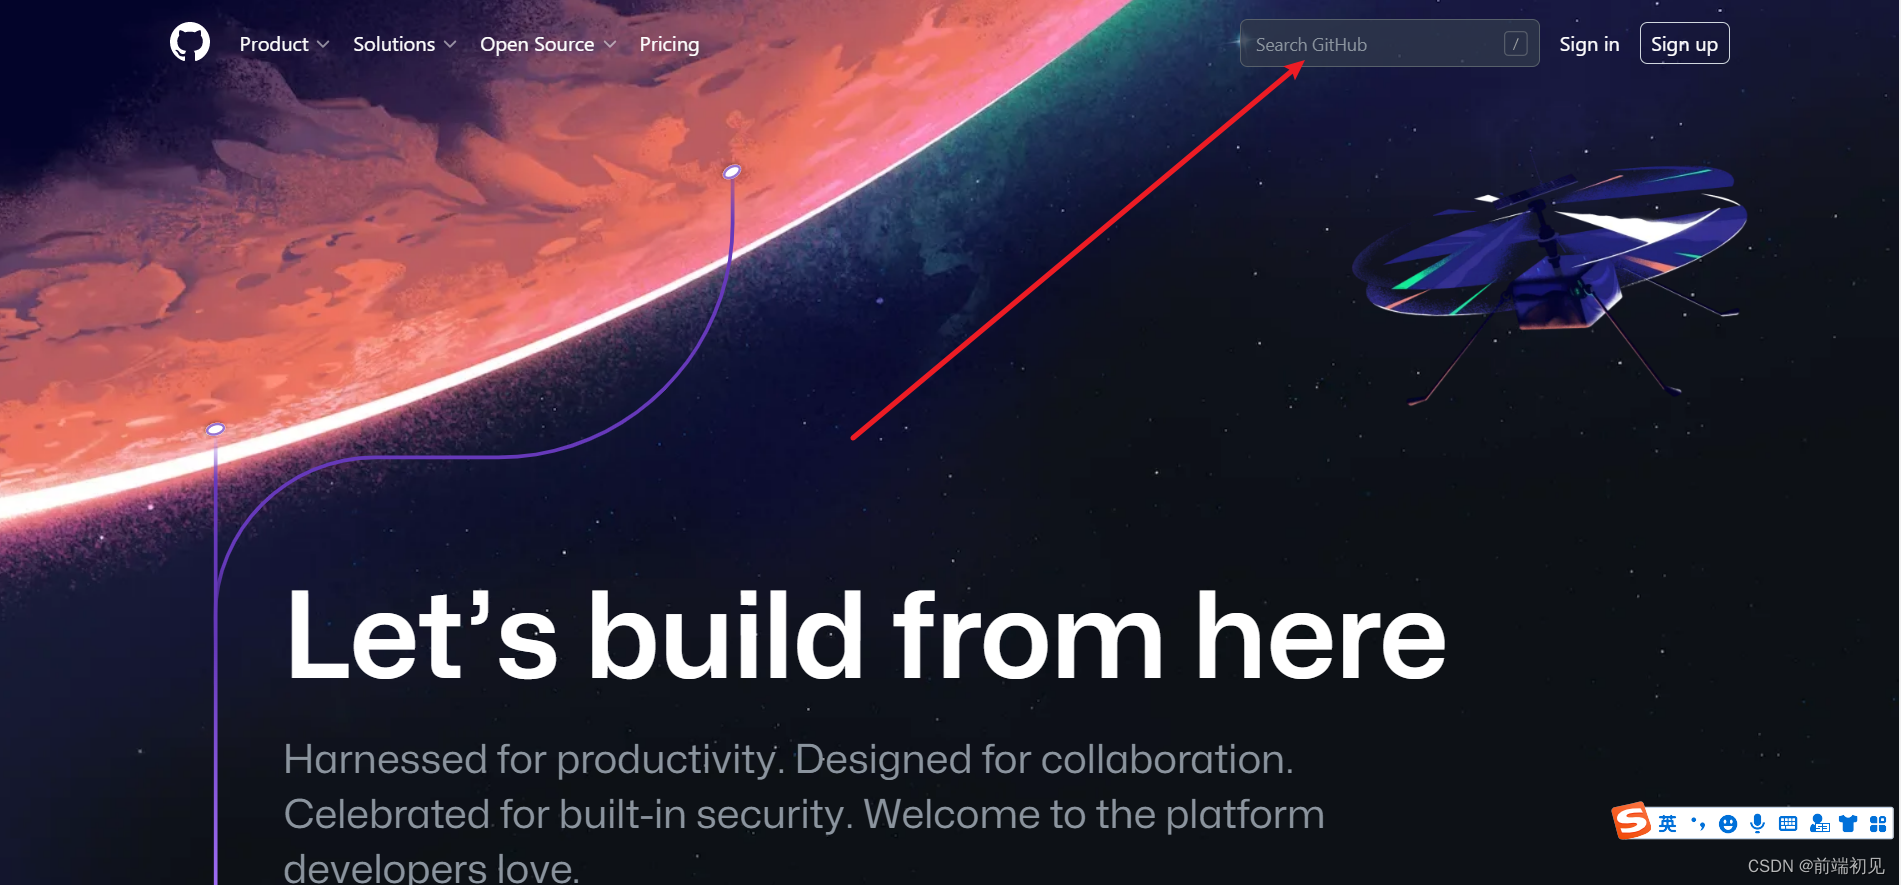Open the Sogou skin shirt icon

pos(1848,824)
